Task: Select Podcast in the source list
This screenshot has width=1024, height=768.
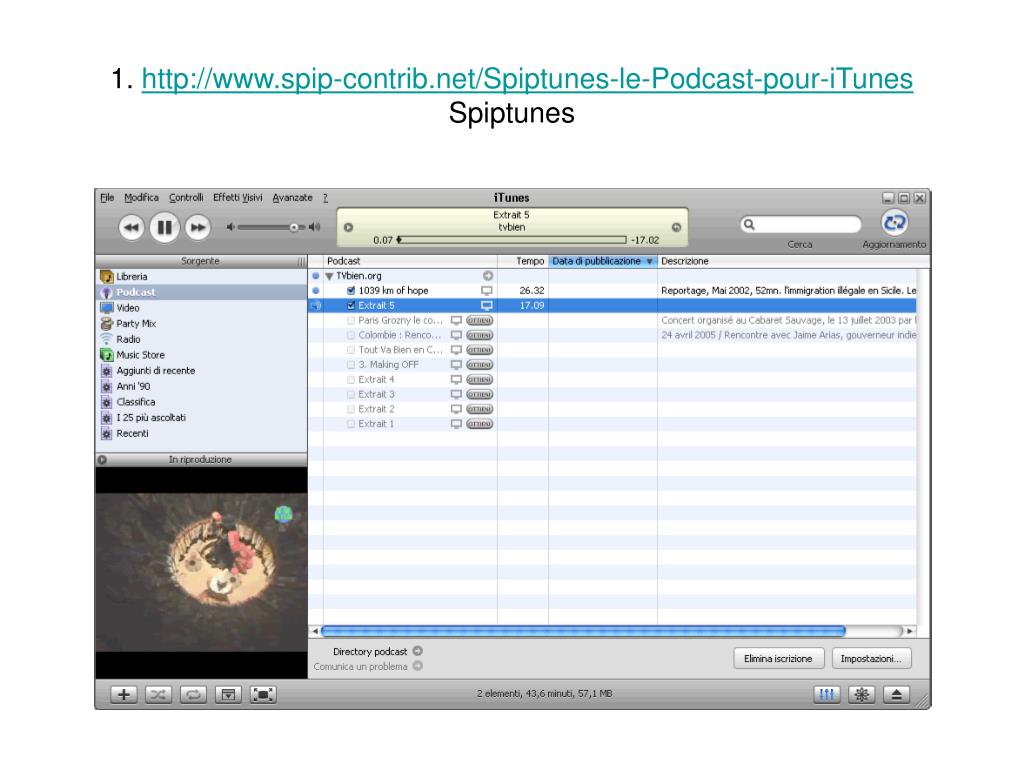Action: click(x=201, y=292)
